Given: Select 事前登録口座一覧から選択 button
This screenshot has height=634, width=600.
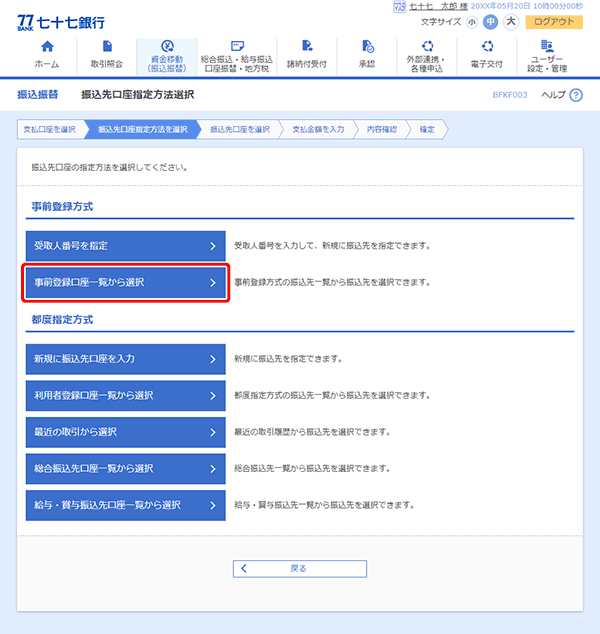Looking at the screenshot, I should [125, 282].
